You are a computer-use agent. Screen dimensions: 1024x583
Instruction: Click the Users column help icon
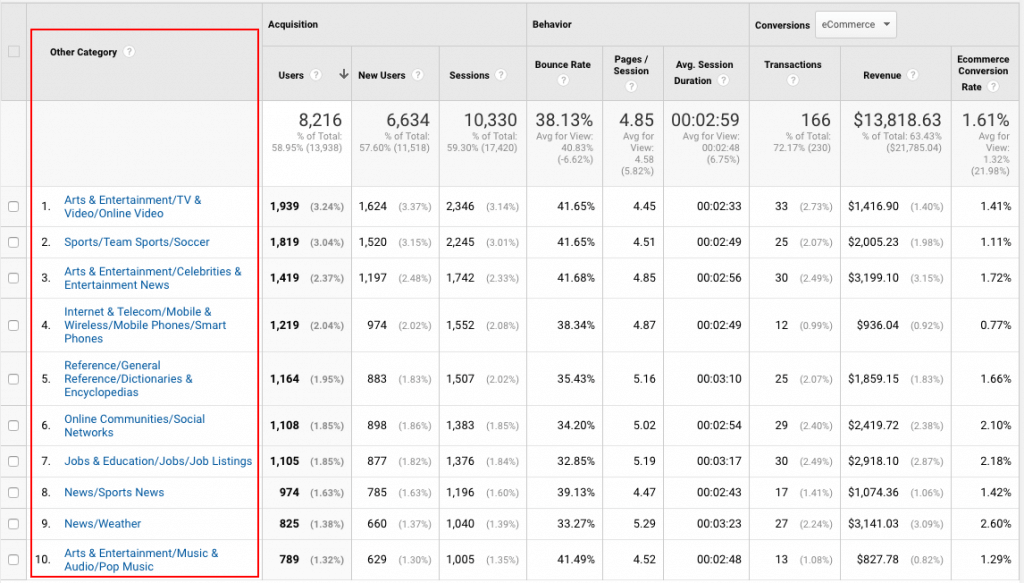(x=314, y=75)
